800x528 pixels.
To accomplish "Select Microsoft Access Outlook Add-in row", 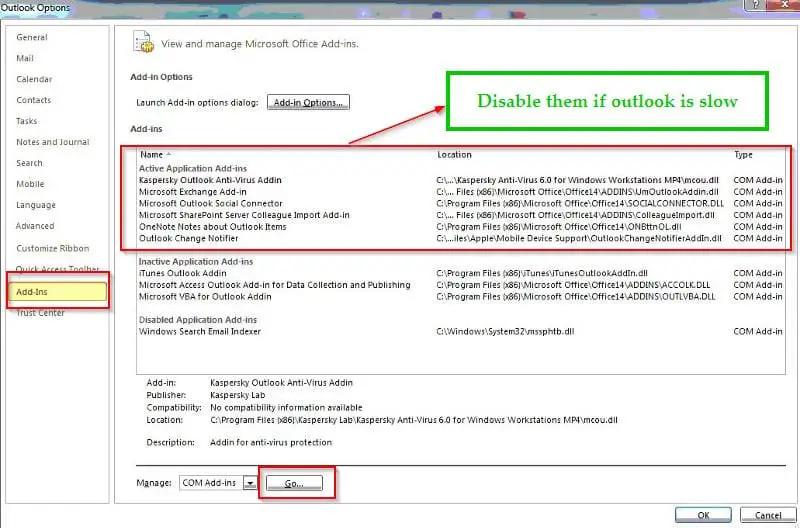I will [460, 285].
